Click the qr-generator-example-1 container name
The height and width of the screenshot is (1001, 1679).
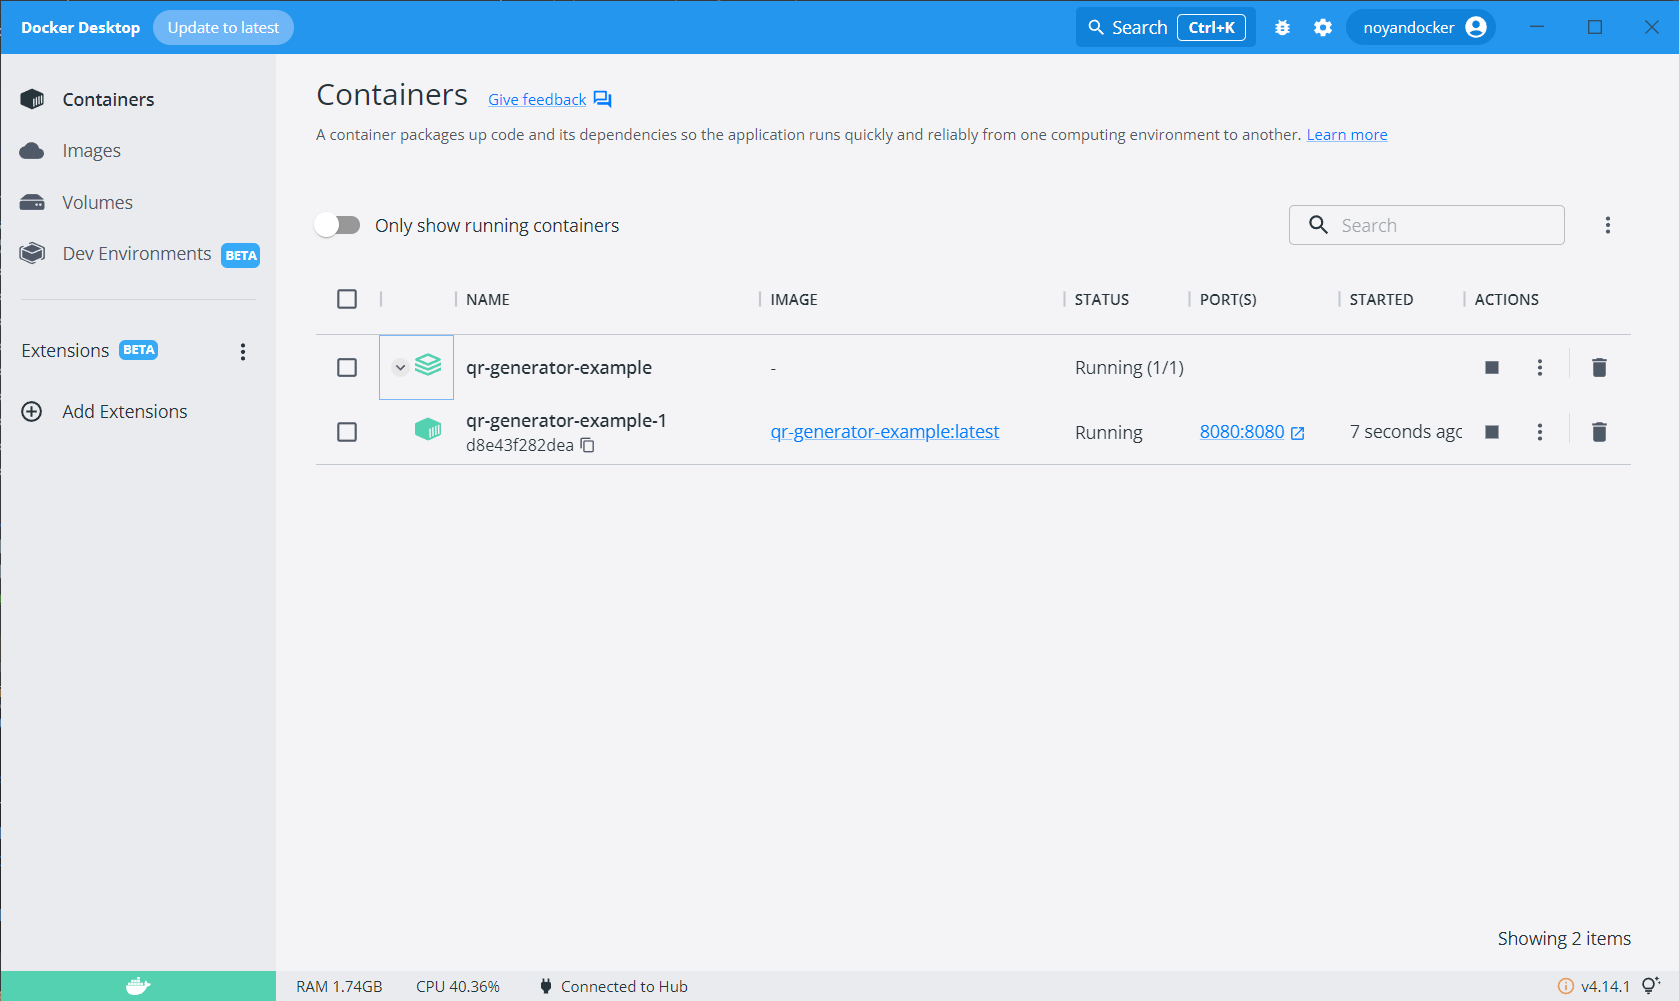566,421
